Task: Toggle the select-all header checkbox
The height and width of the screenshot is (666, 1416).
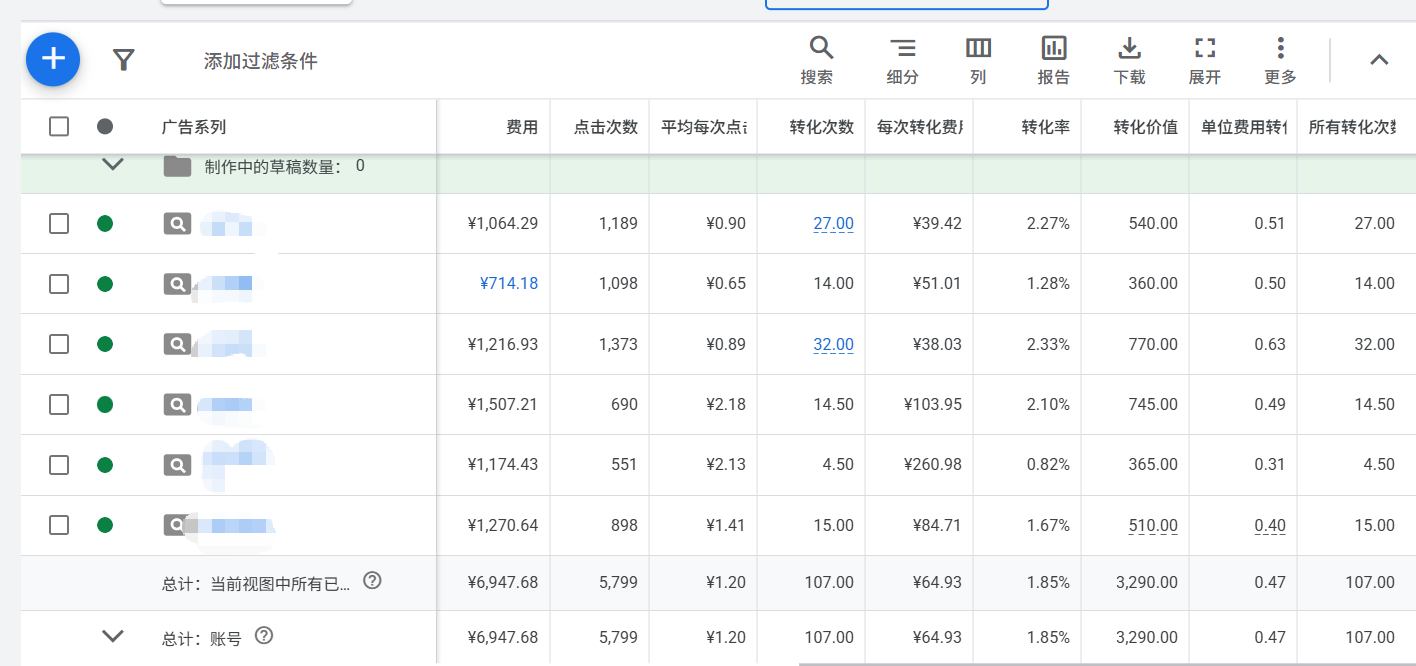Action: (x=59, y=126)
